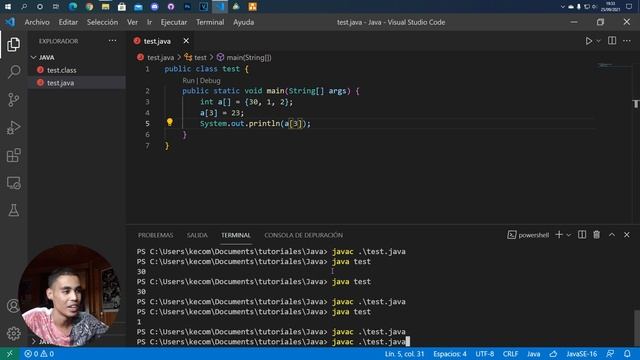Switch to CONSOLA DE DEPURACIÓN tab
Image resolution: width=640 pixels, height=360 pixels.
303,235
